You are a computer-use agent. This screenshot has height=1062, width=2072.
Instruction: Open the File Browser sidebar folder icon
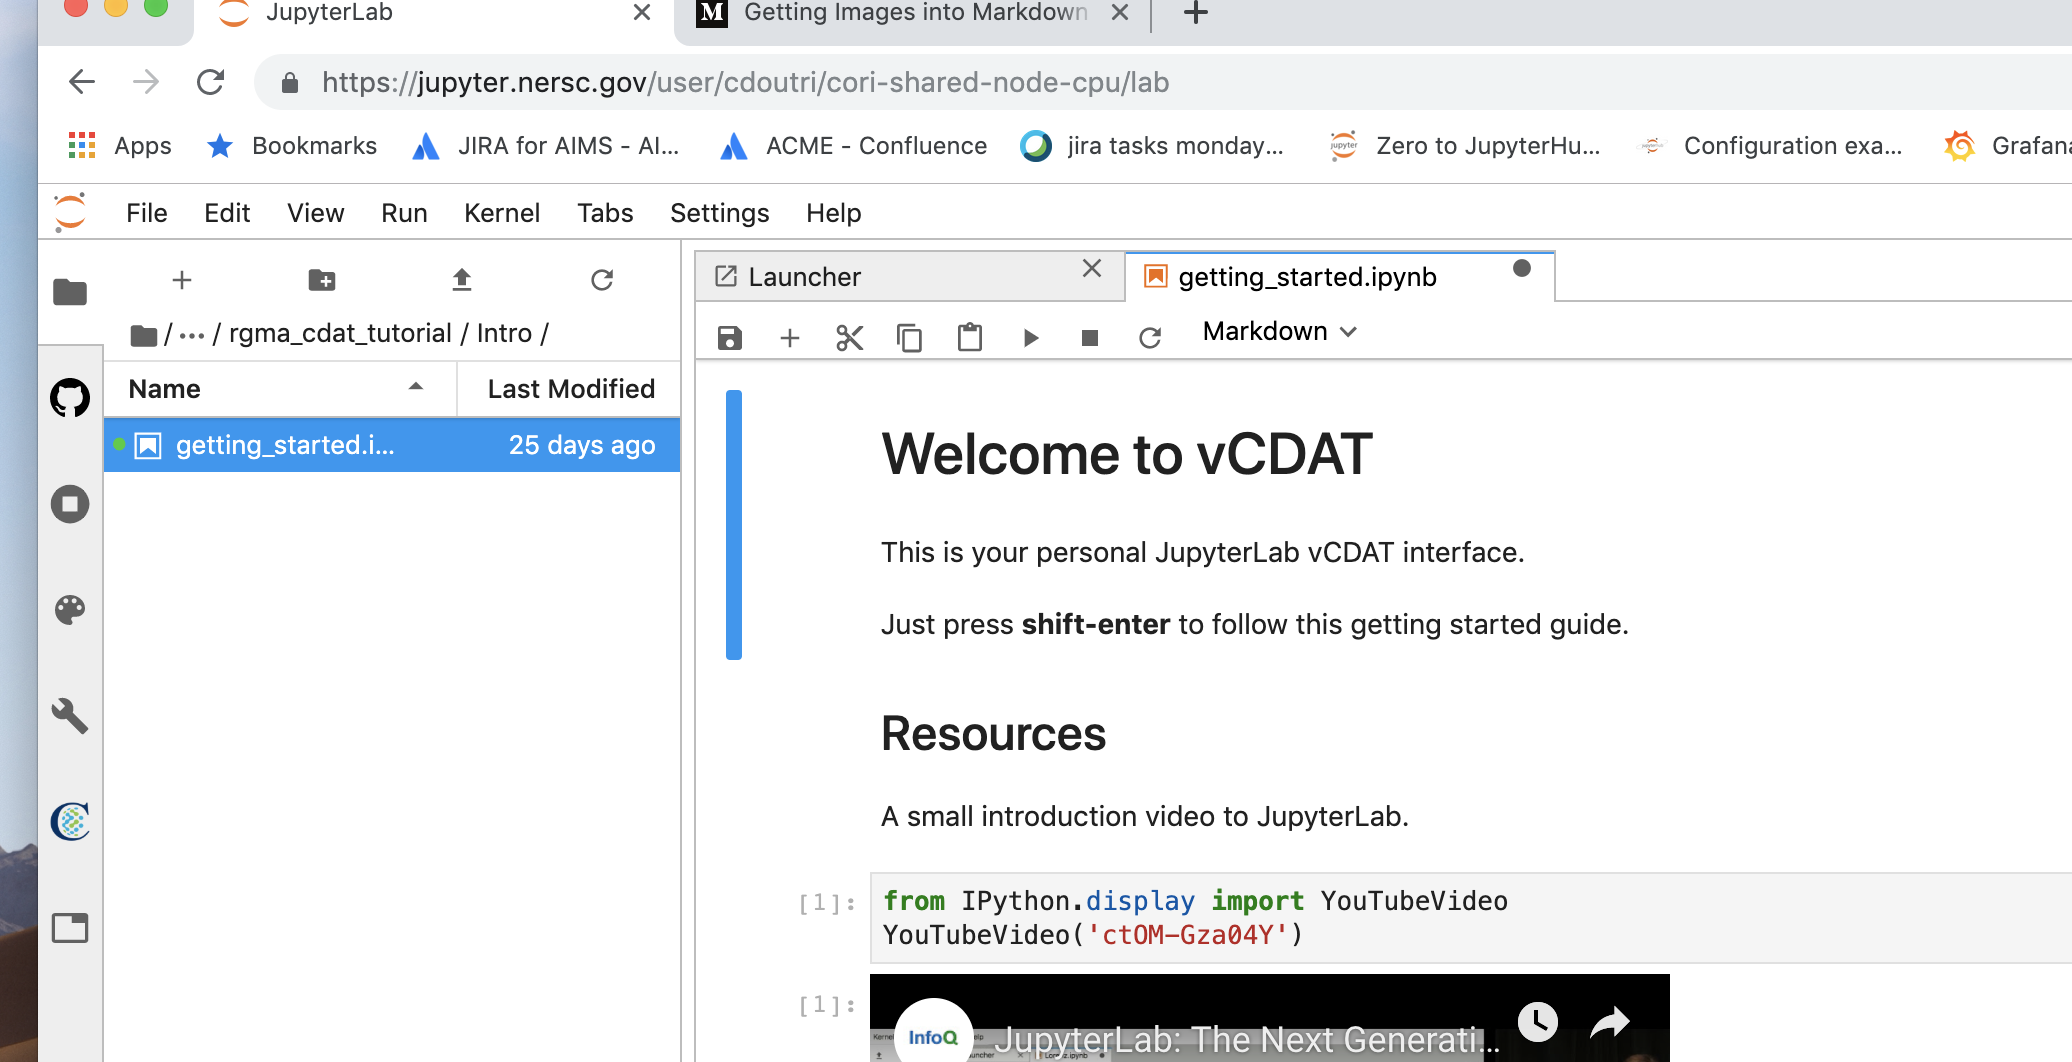pyautogui.click(x=70, y=292)
